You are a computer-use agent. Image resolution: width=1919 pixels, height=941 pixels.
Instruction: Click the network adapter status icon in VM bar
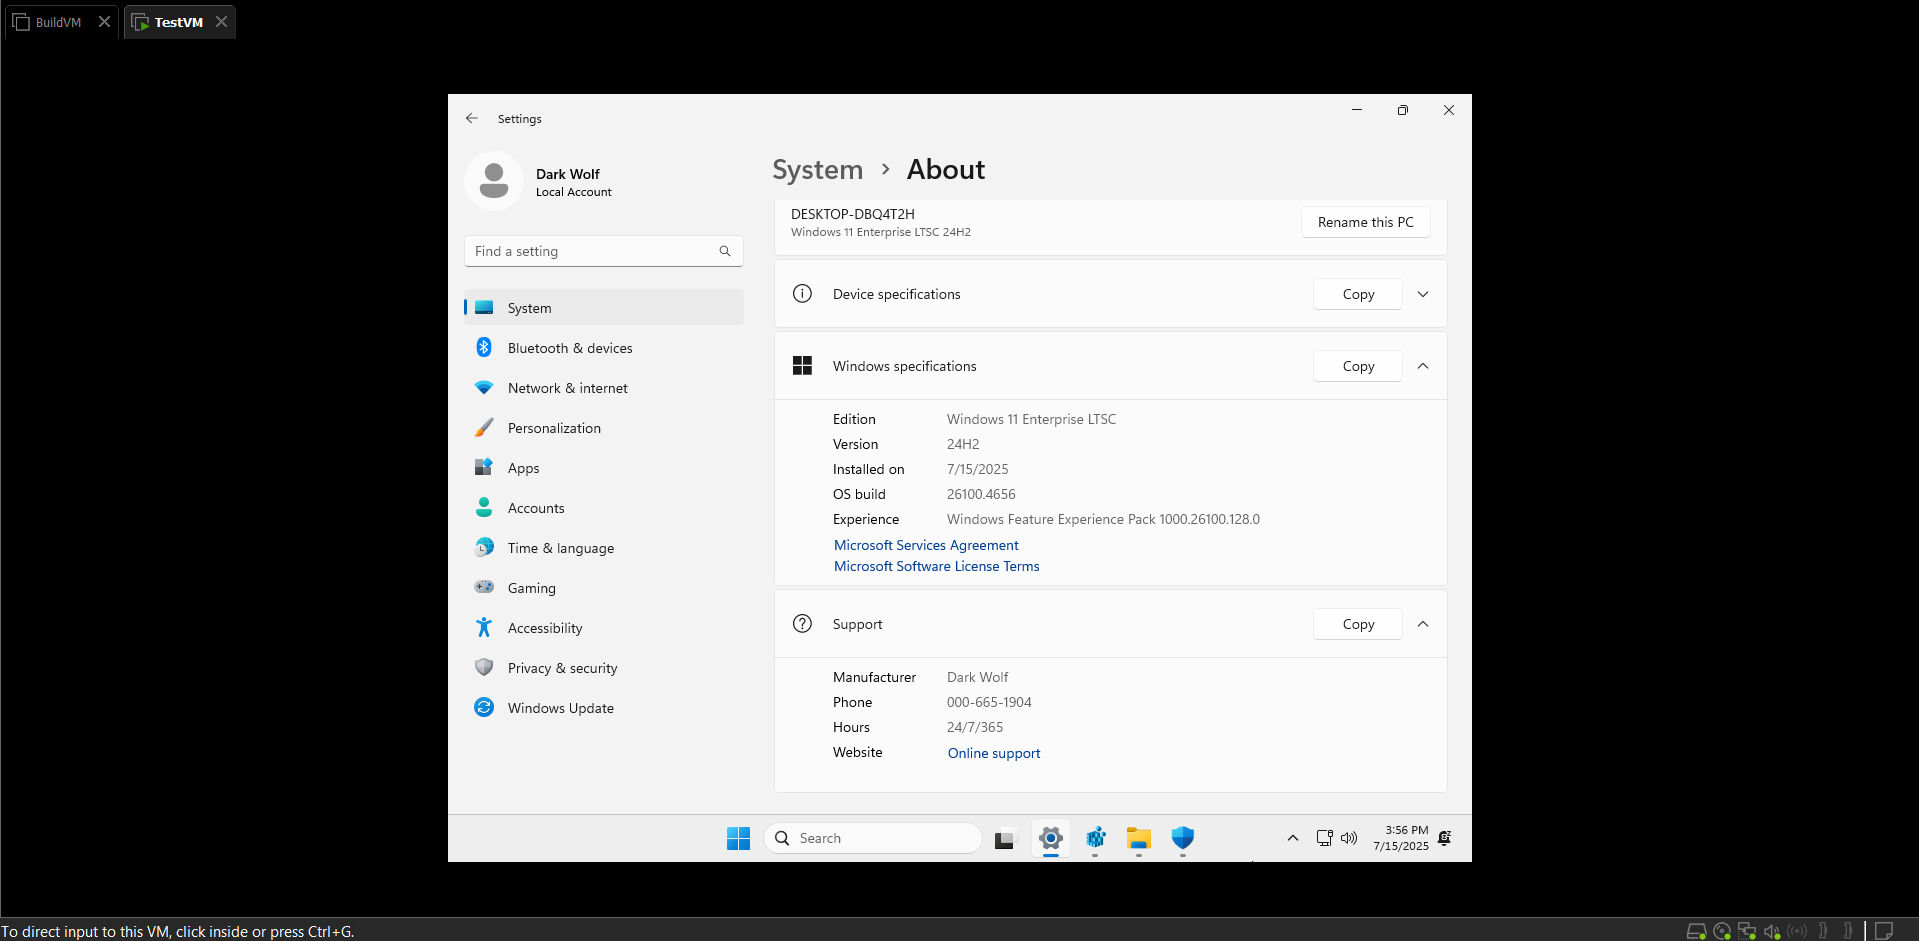[1747, 931]
